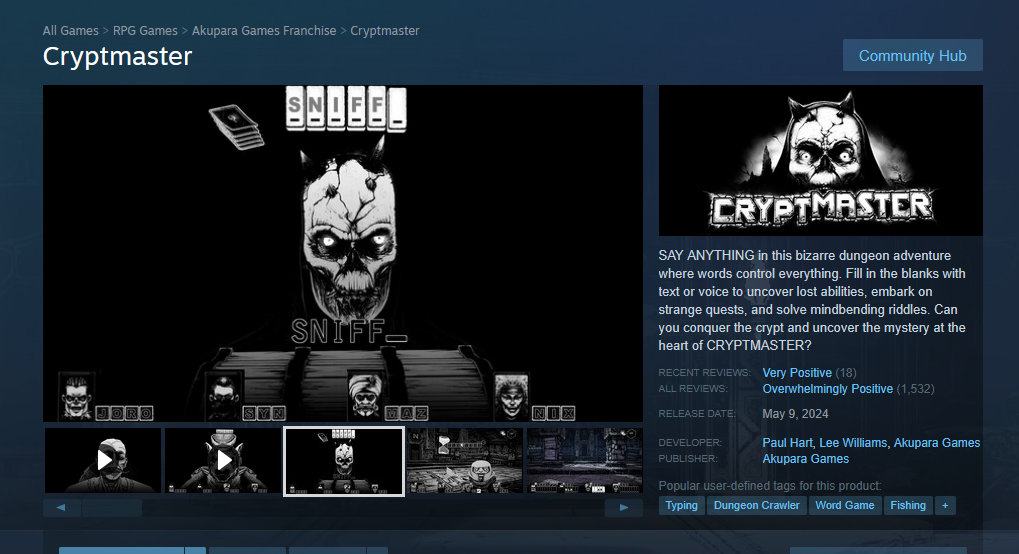Click the game description paragraph
Viewport: 1019px width, 554px height.
click(812, 300)
